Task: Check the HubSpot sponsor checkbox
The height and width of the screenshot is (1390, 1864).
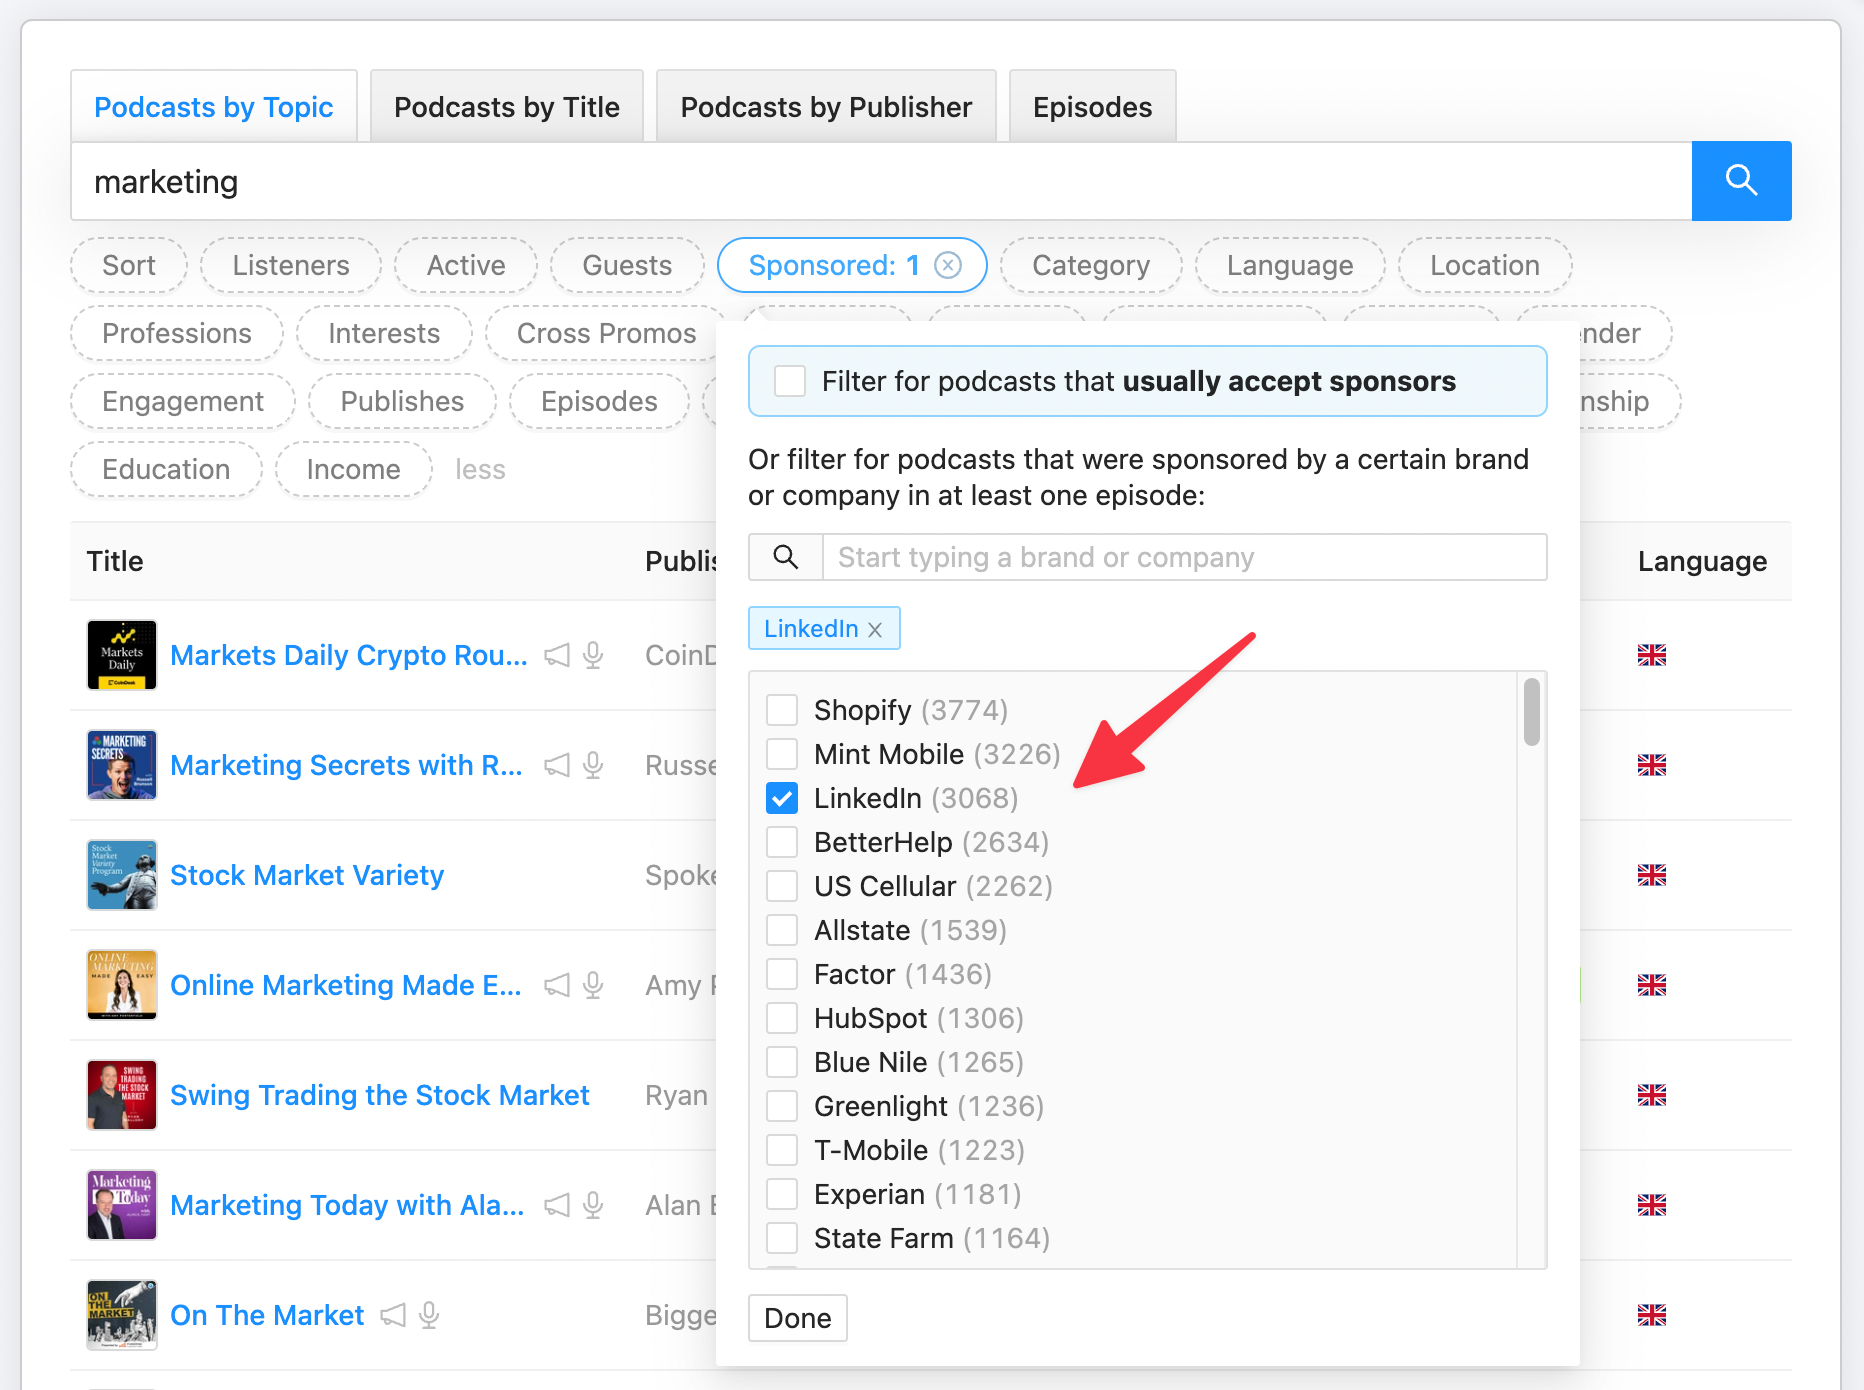Action: [782, 1018]
